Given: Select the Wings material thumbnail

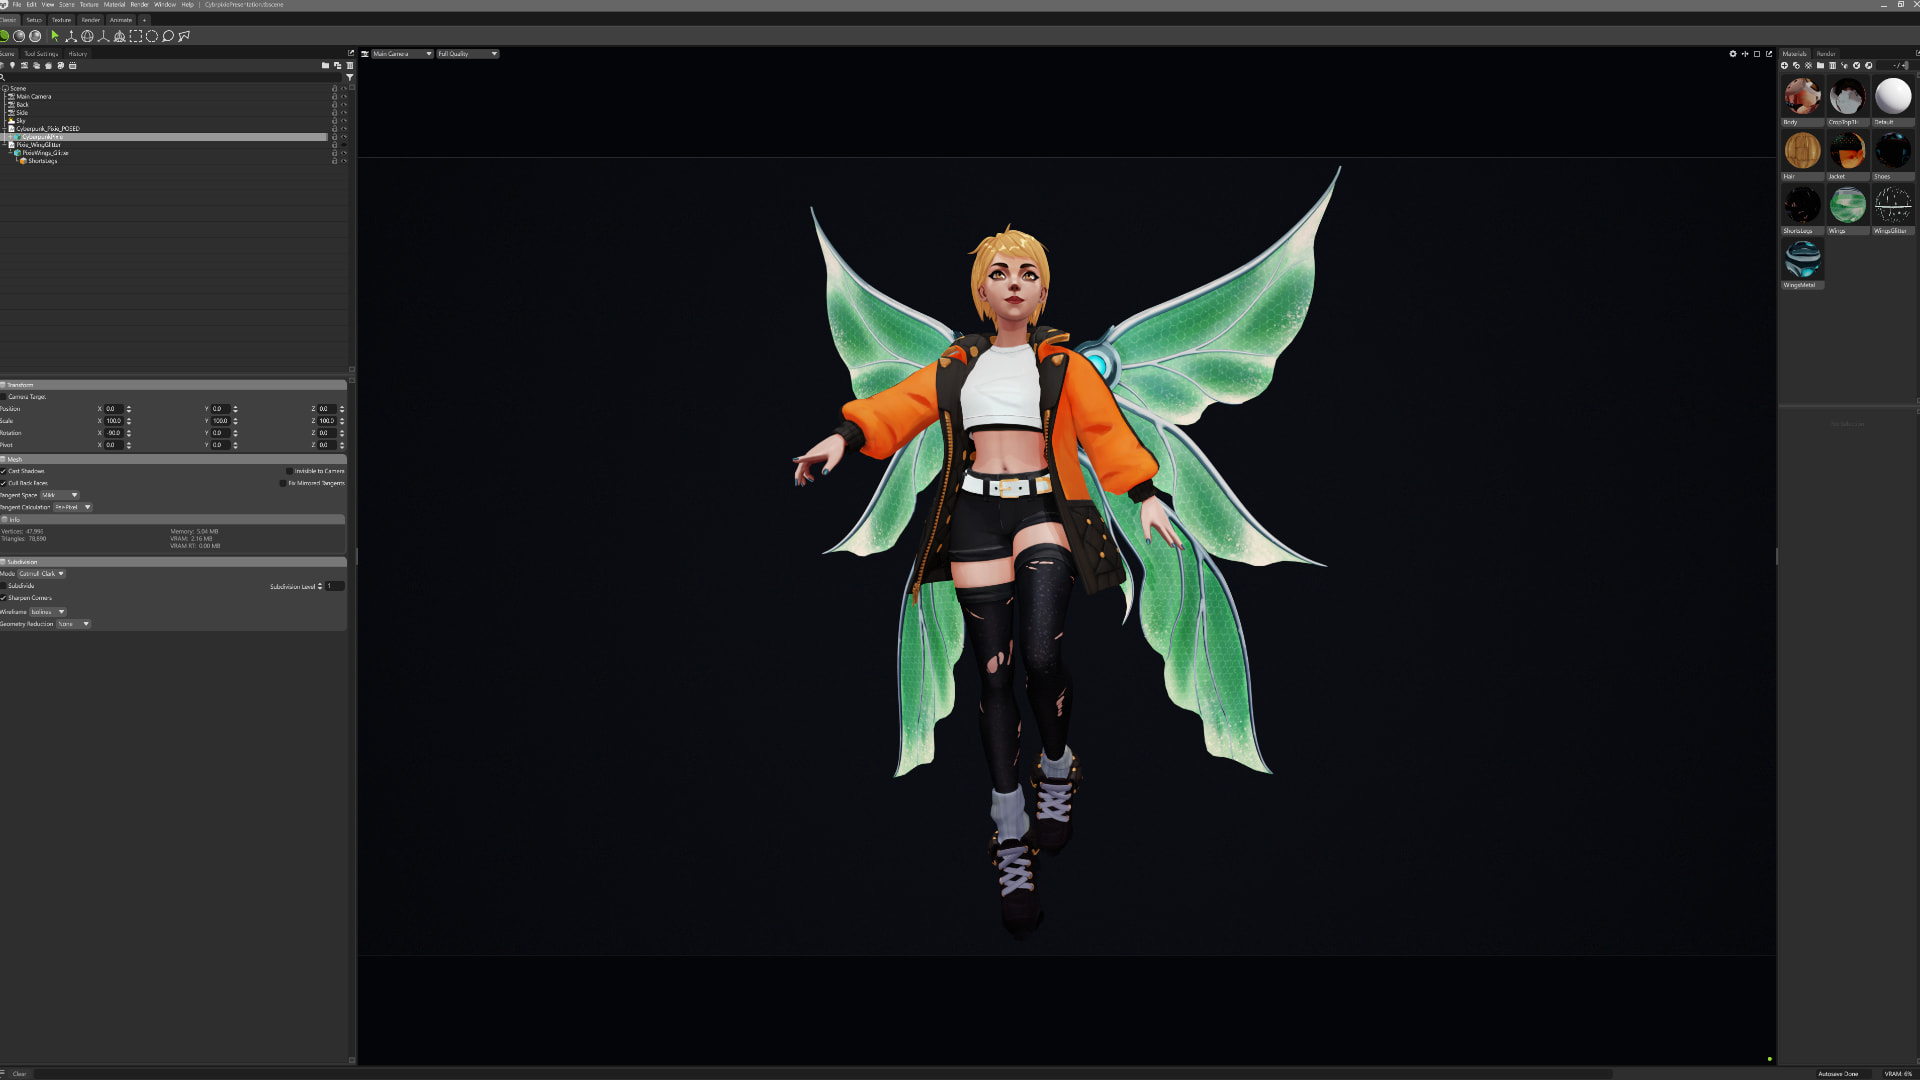Looking at the screenshot, I should (1847, 205).
